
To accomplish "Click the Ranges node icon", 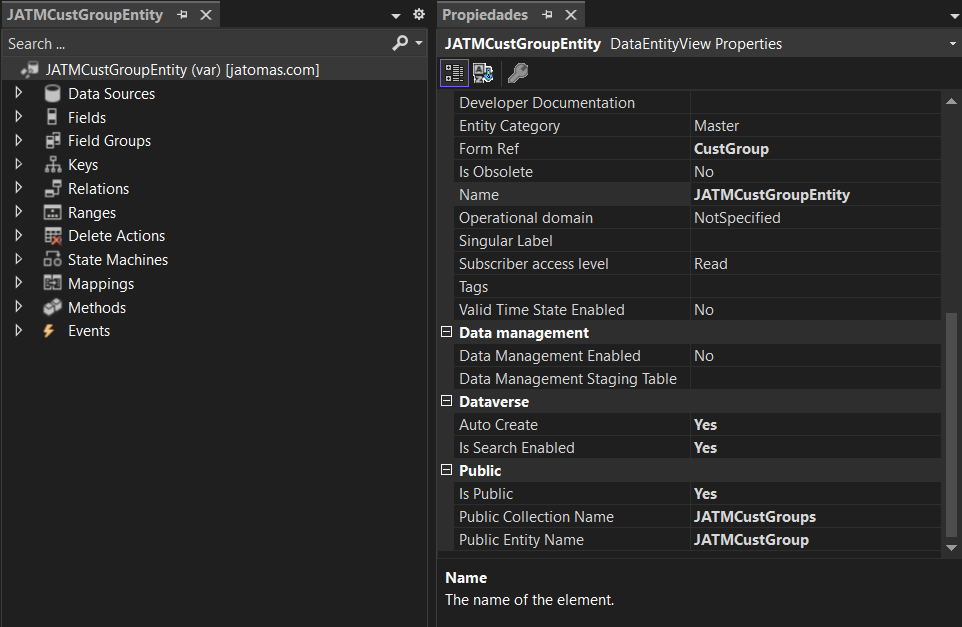I will click(53, 212).
